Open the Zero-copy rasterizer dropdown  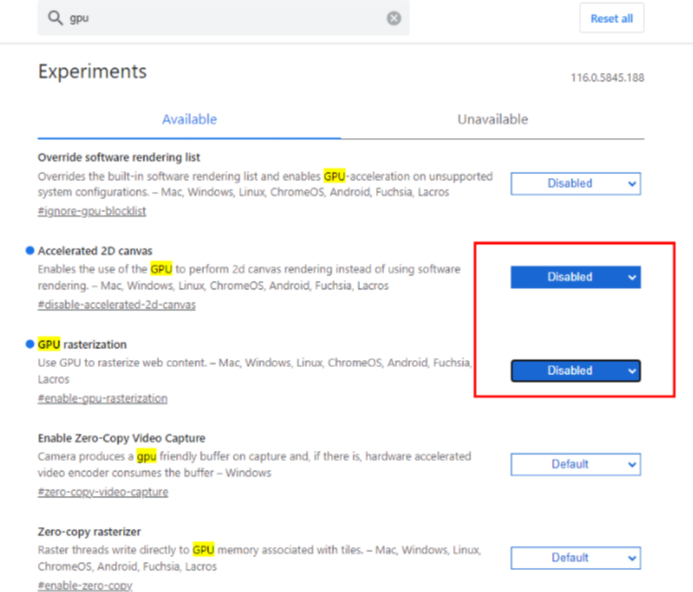pos(575,558)
